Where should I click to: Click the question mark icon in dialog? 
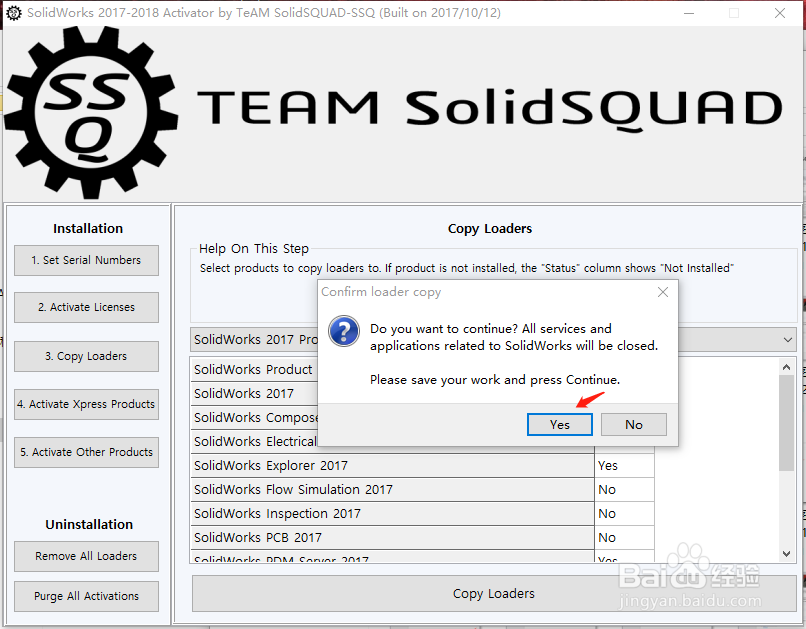pyautogui.click(x=344, y=331)
